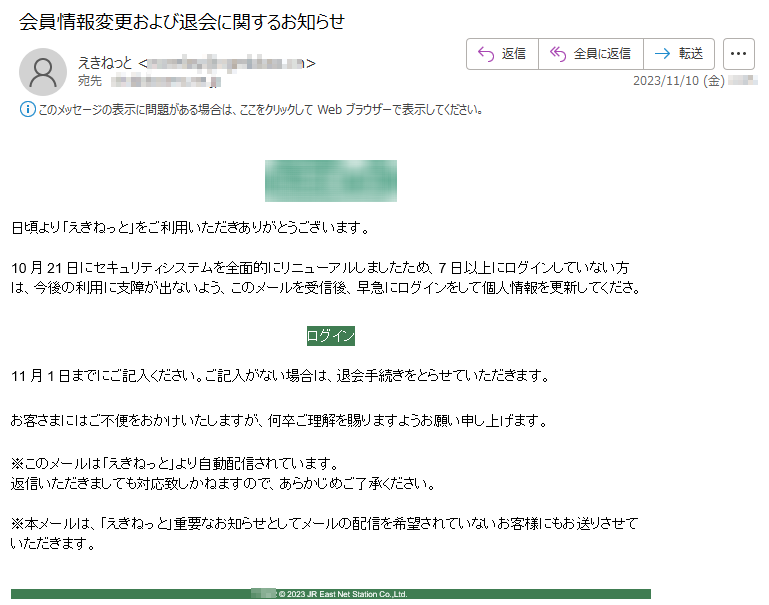Click the 返信 reply button
This screenshot has height=605, width=769.
502,54
